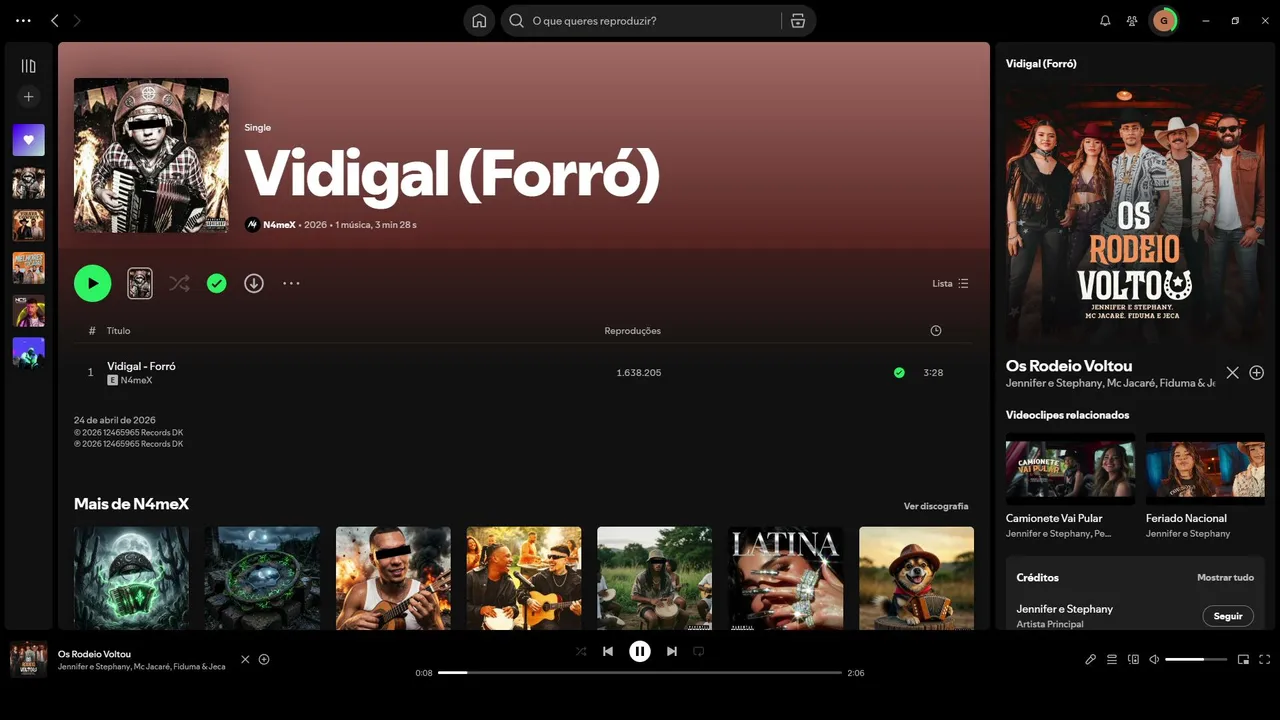Dismiss the track with the bottom bar X
Screen dimensions: 1280x720
pyautogui.click(x=245, y=659)
